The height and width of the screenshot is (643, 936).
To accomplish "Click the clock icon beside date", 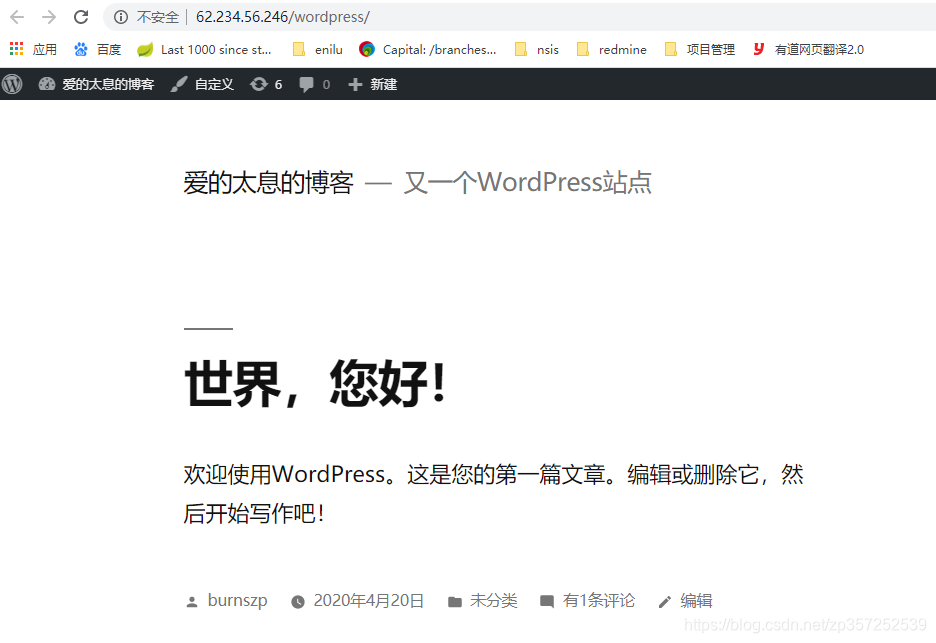I will tap(298, 602).
